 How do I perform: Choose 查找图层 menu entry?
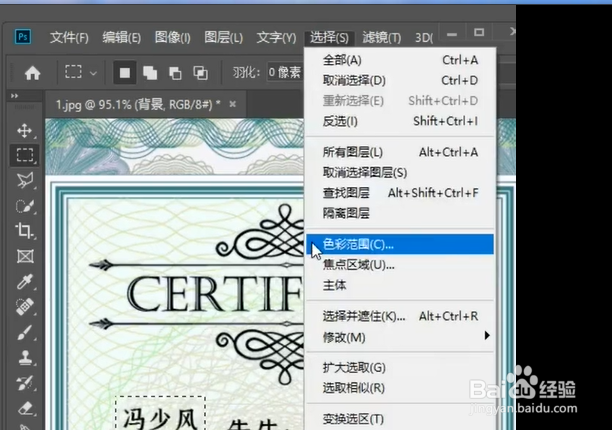coord(400,193)
